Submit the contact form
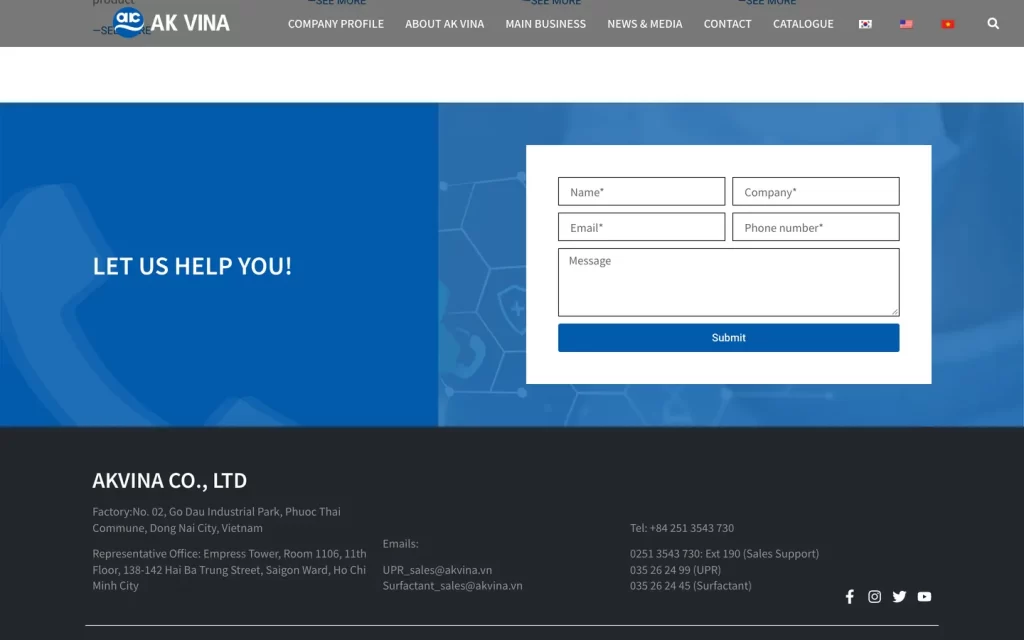Viewport: 1024px width, 640px height. click(728, 338)
